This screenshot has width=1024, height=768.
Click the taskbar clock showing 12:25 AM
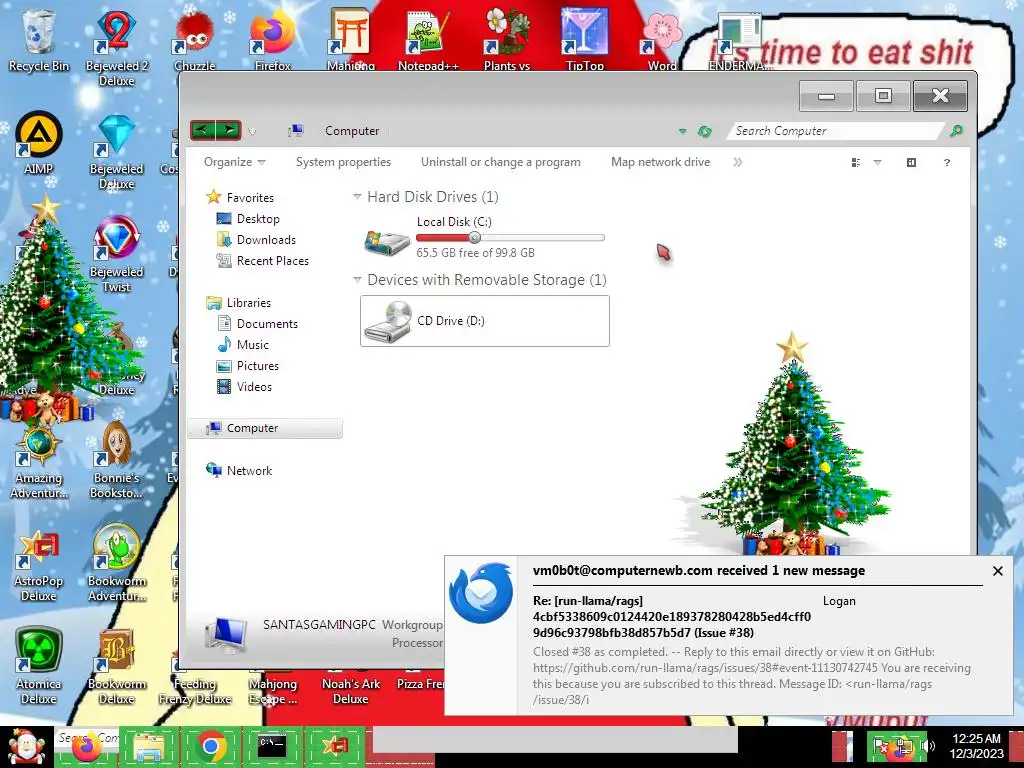[976, 746]
